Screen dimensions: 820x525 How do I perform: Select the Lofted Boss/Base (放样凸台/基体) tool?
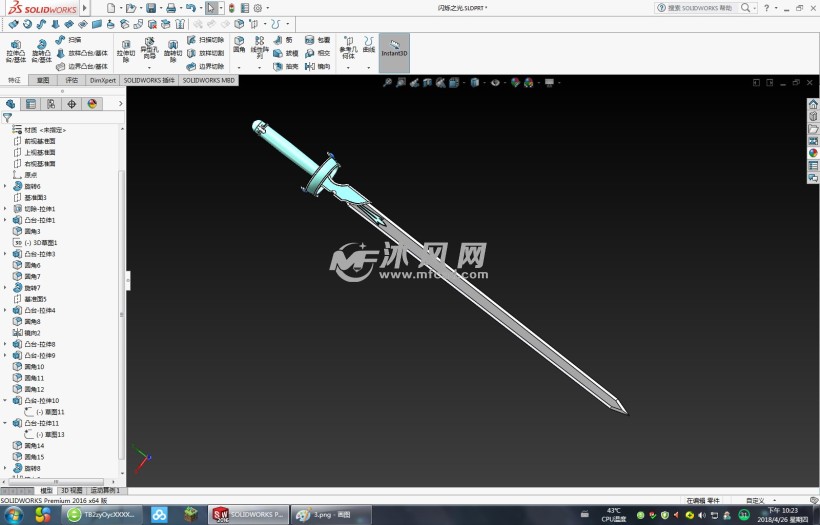coord(82,53)
